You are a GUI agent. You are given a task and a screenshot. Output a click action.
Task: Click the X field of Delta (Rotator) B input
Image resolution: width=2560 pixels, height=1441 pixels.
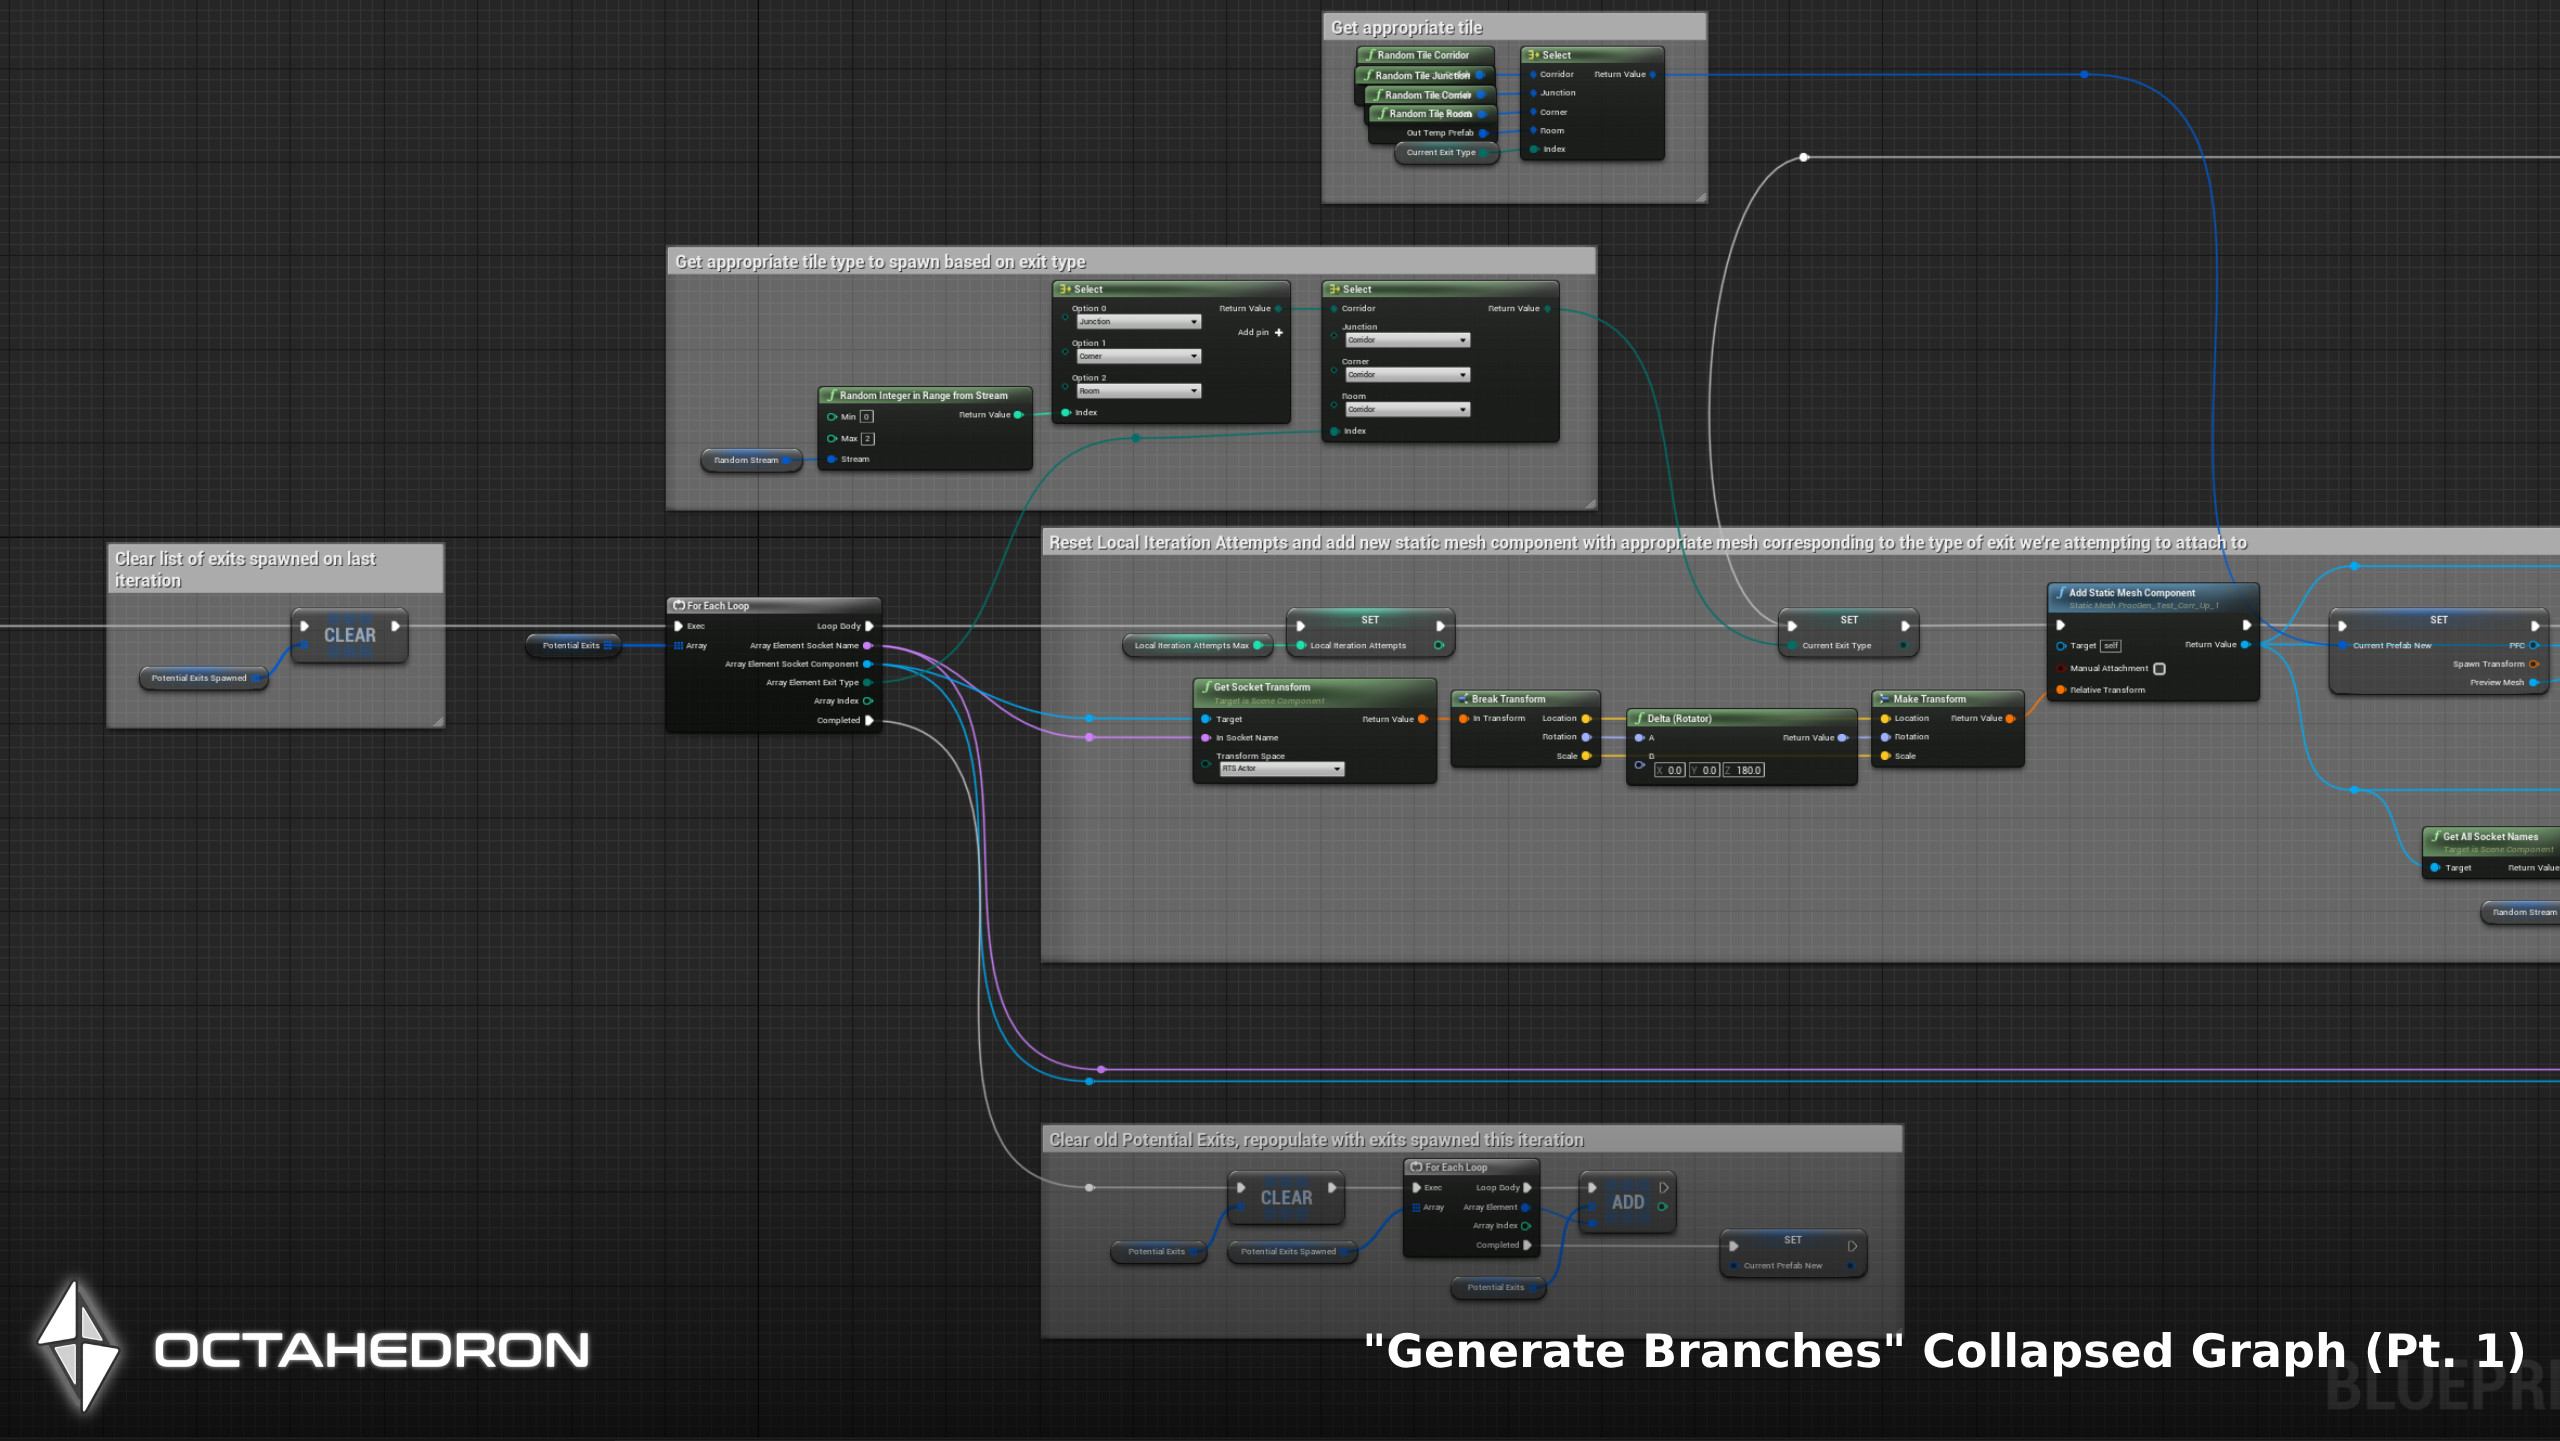pos(1670,770)
